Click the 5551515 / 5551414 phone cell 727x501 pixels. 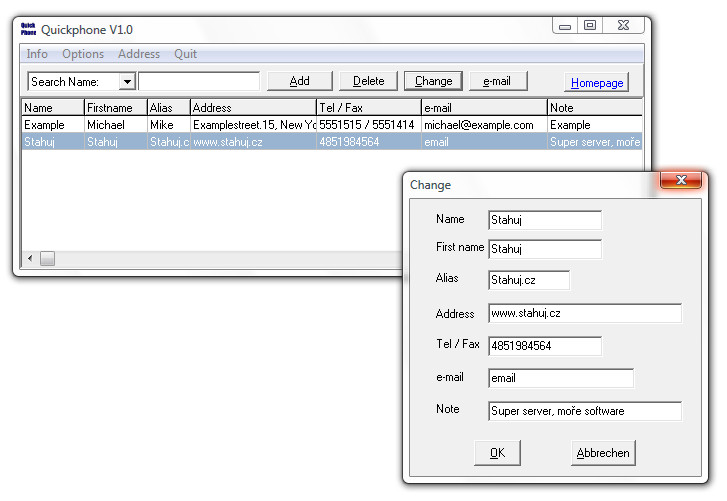(x=369, y=125)
